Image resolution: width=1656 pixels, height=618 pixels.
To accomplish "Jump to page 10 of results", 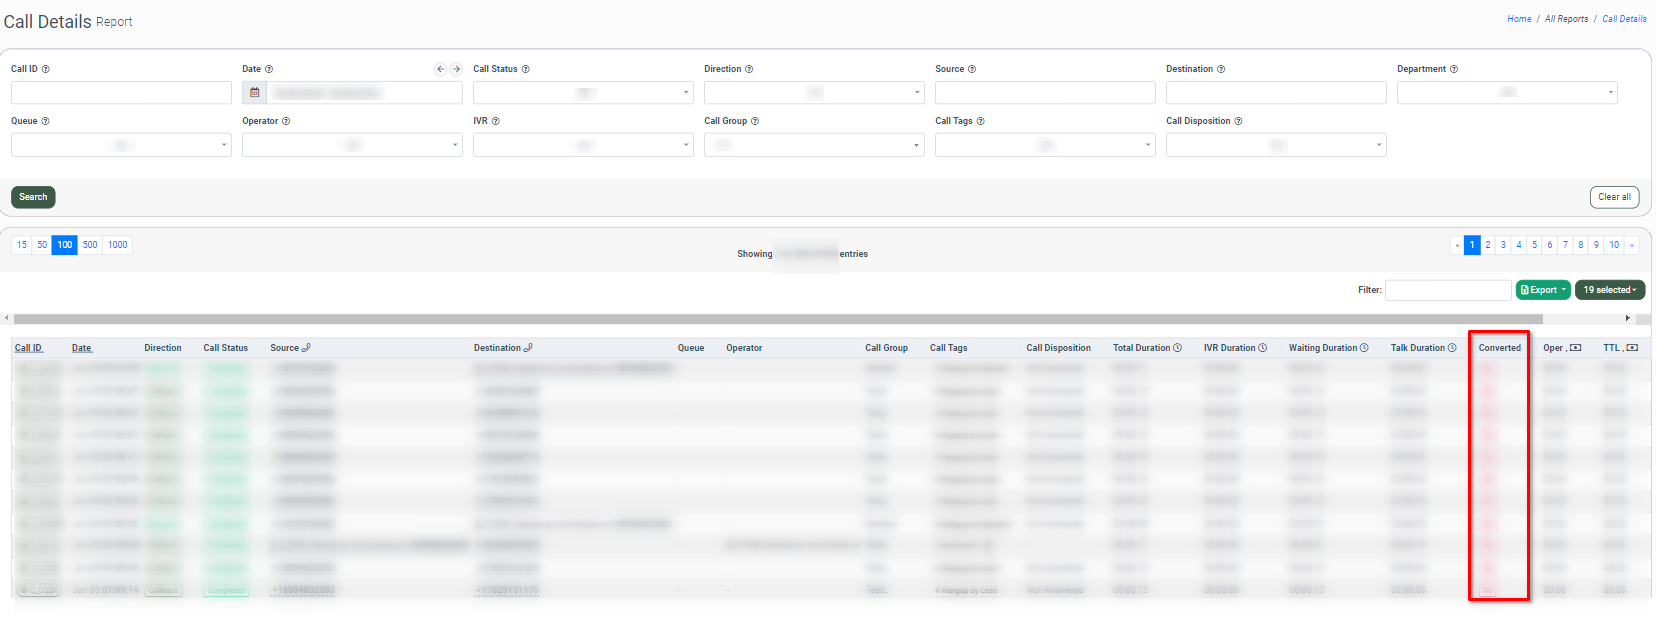I will pos(1614,245).
